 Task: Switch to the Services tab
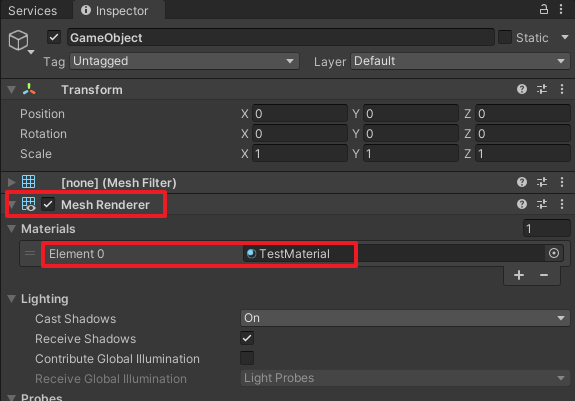point(33,11)
